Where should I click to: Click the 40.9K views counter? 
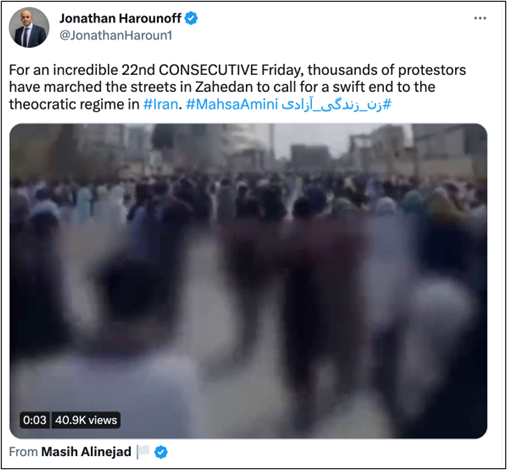pyautogui.click(x=86, y=420)
